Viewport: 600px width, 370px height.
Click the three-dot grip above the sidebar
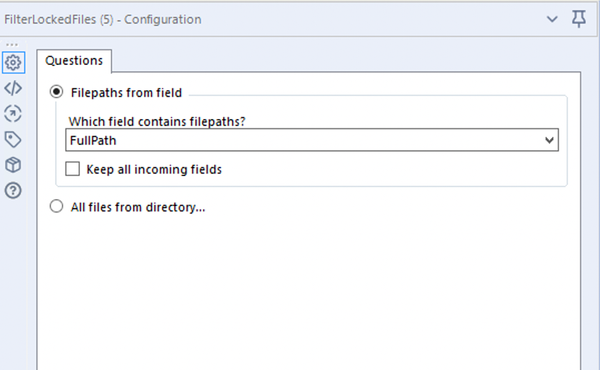tap(12, 45)
